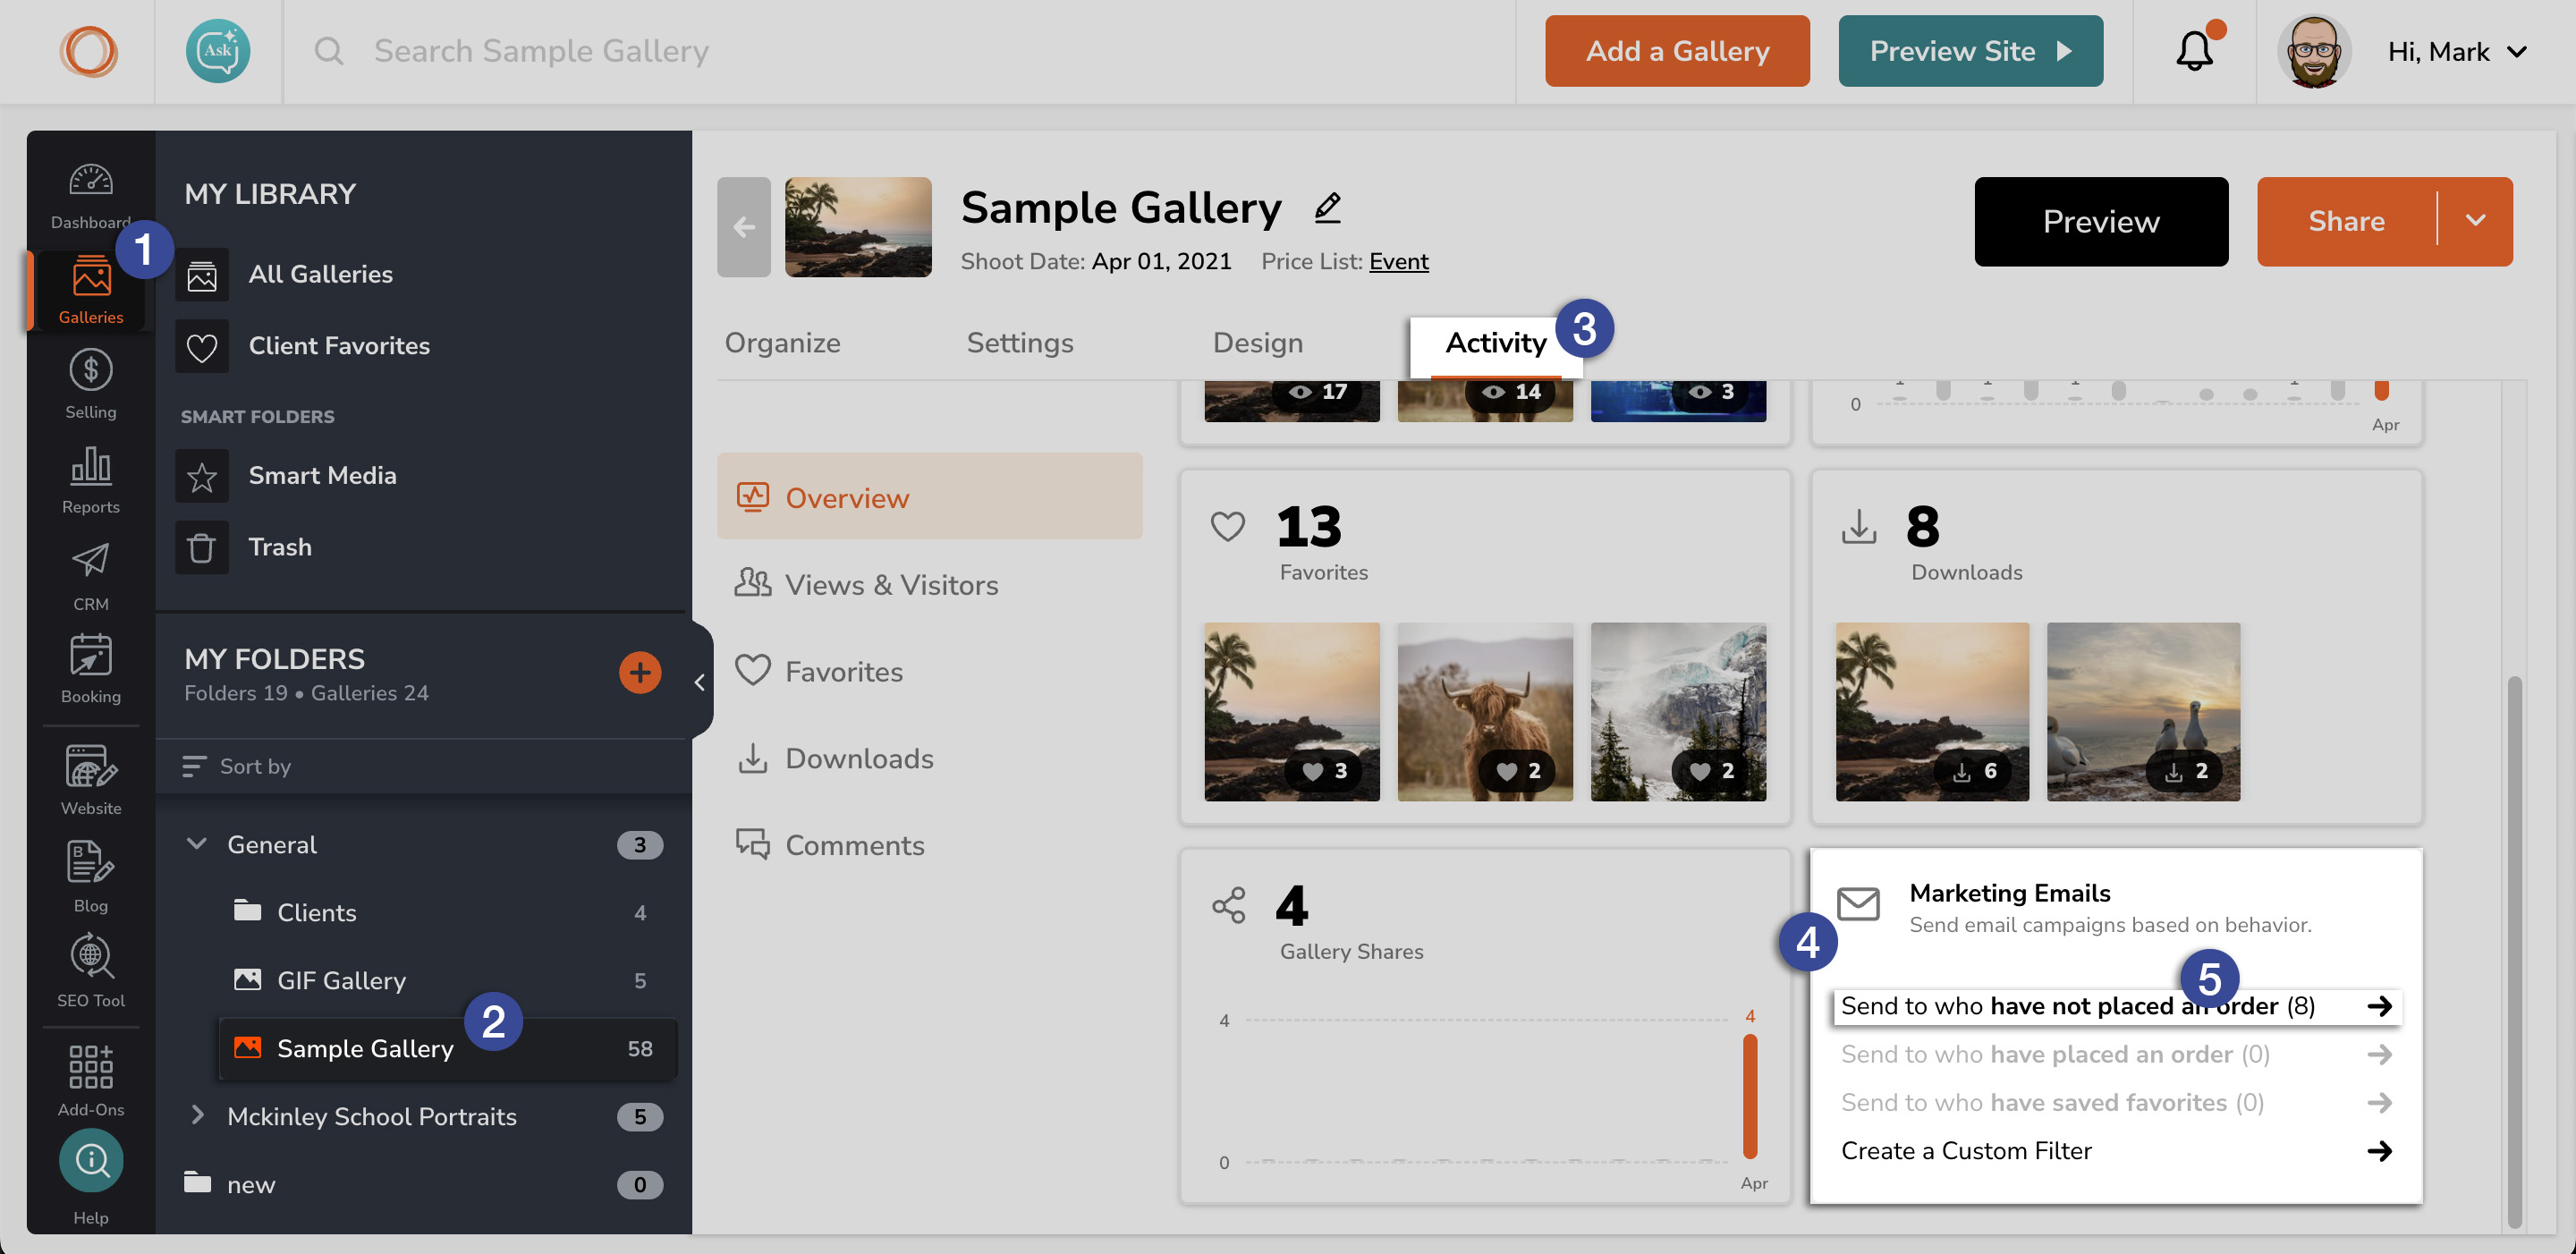
Task: Open the Event price list link
Action: click(x=1398, y=261)
